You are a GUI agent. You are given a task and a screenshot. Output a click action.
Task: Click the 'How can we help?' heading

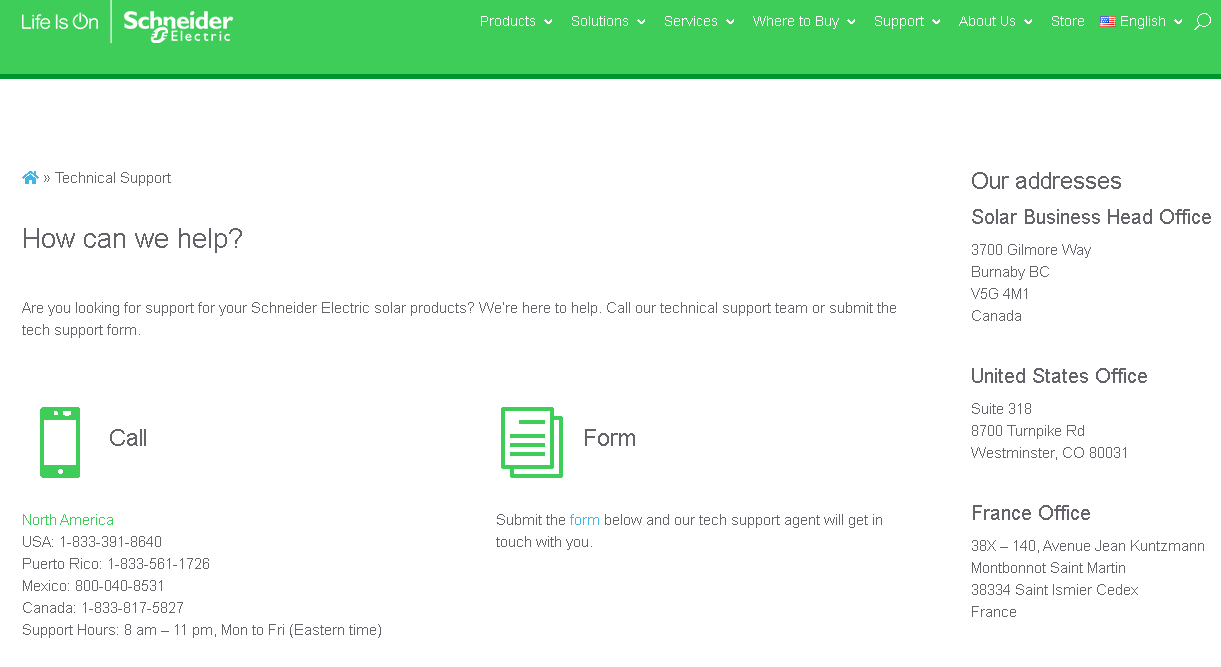pyautogui.click(x=132, y=239)
